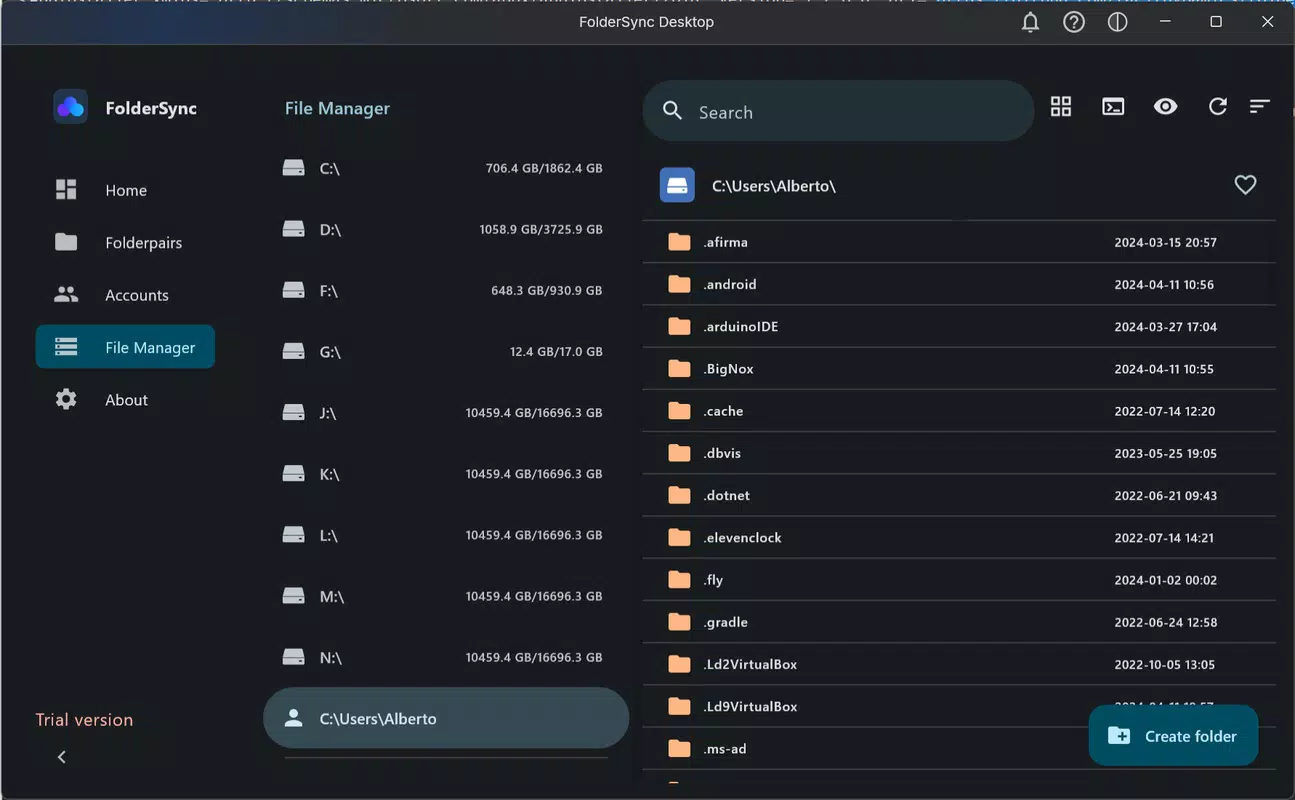
Task: Open the help question mark icon
Action: point(1074,22)
